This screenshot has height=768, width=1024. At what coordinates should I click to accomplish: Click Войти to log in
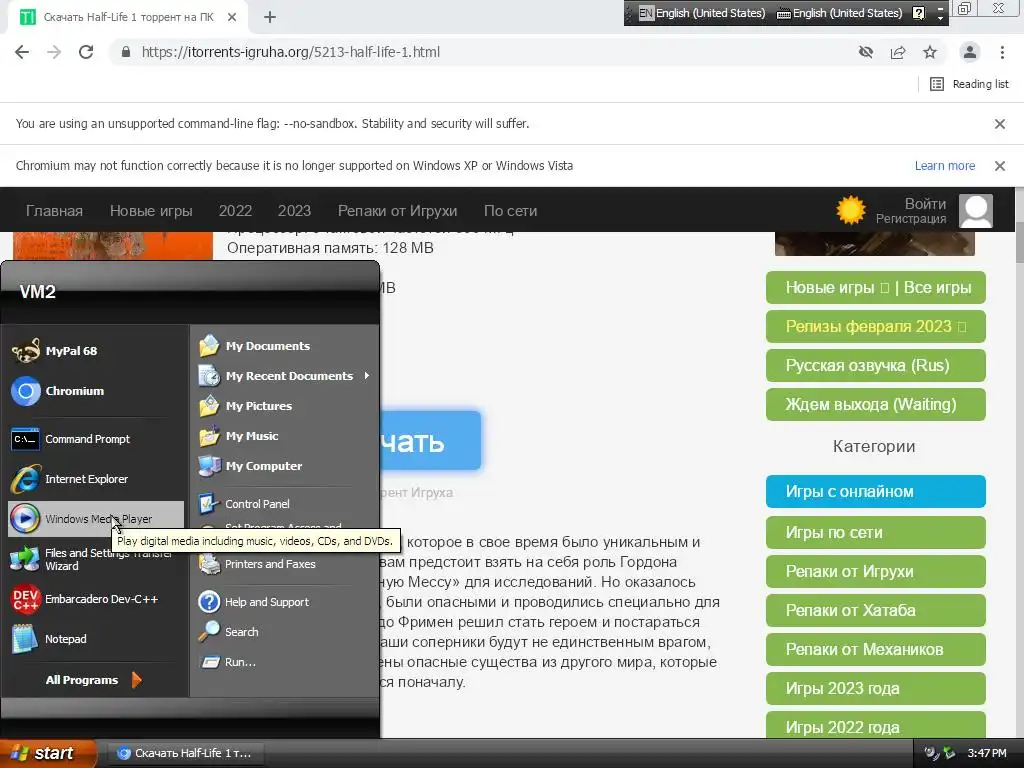[x=925, y=203]
